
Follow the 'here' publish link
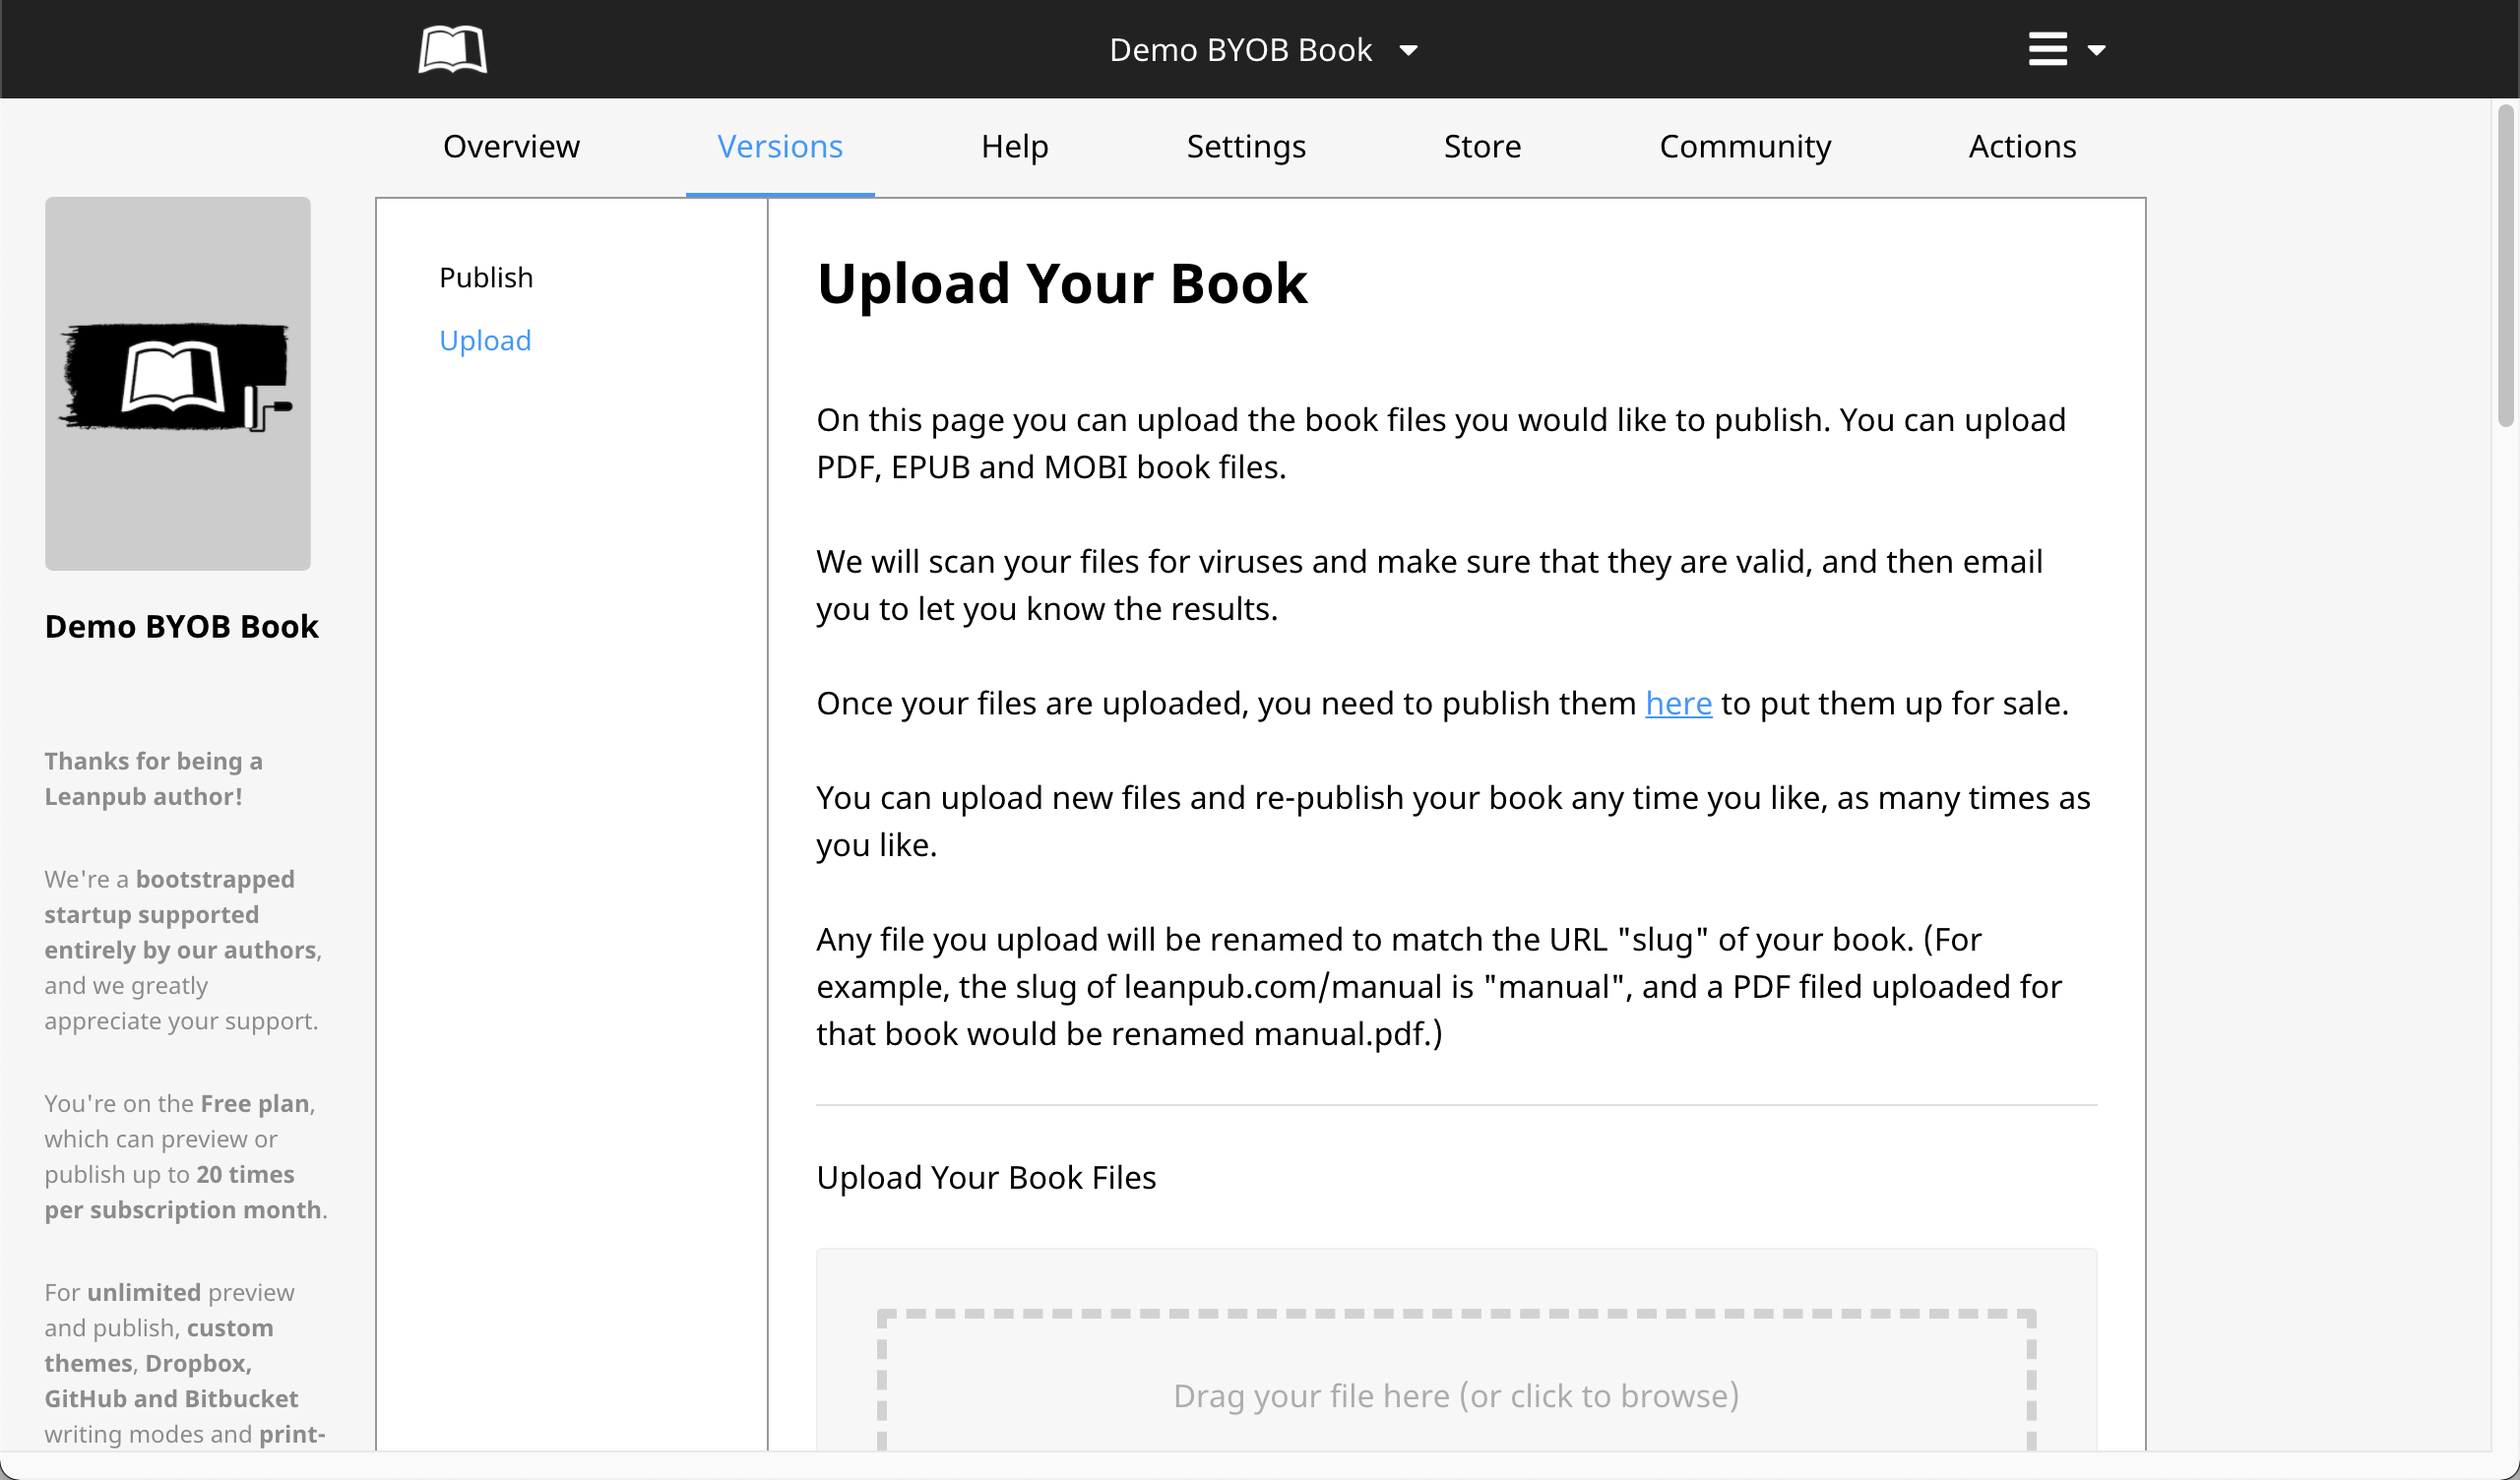click(x=1678, y=703)
